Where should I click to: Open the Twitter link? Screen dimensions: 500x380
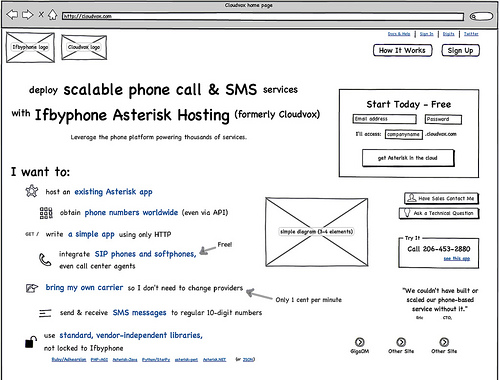[x=471, y=34]
